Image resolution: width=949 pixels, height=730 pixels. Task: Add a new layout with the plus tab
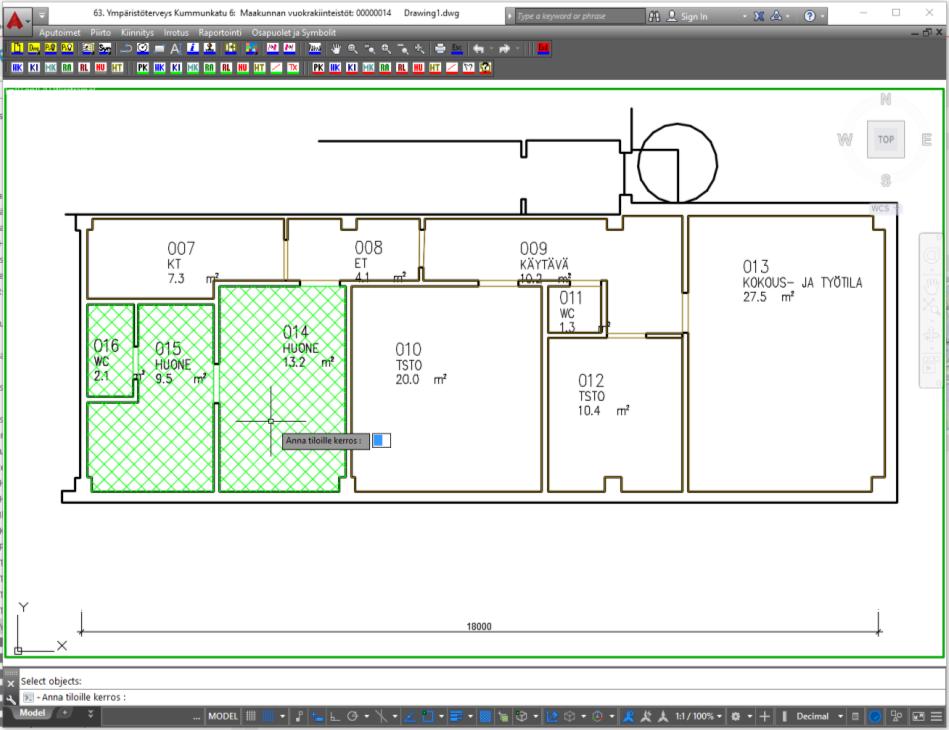point(64,713)
